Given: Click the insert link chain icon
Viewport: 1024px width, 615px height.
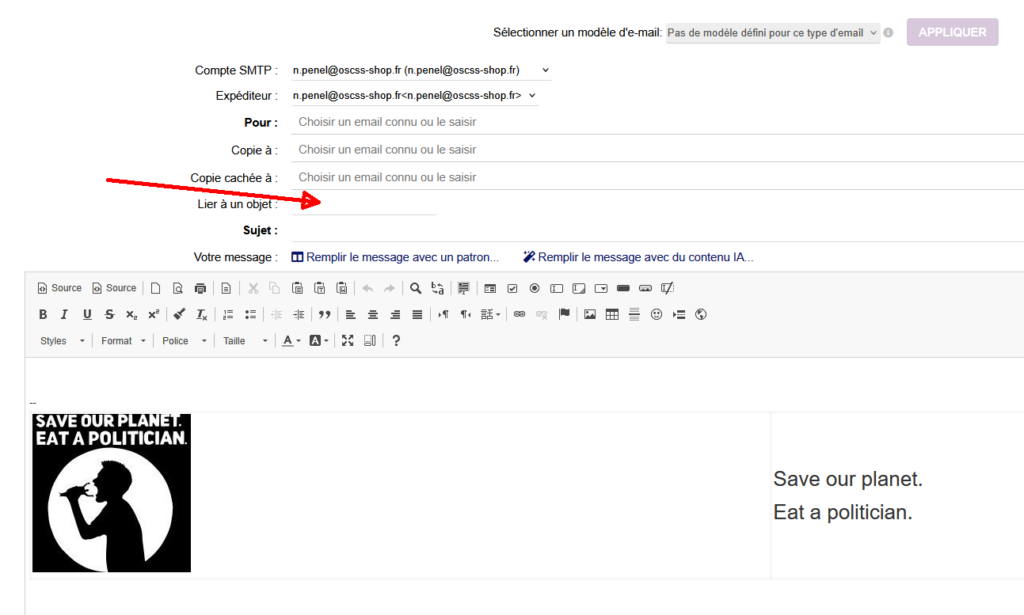Looking at the screenshot, I should coord(519,314).
